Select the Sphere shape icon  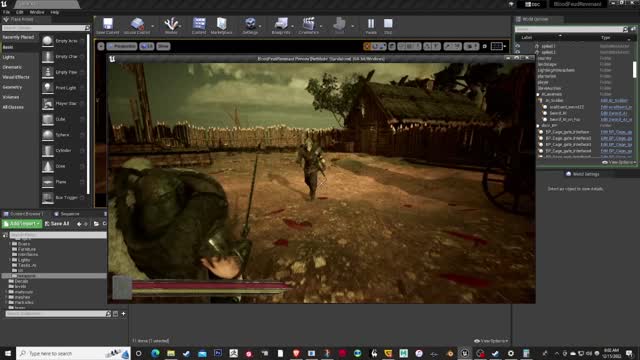coord(47,135)
